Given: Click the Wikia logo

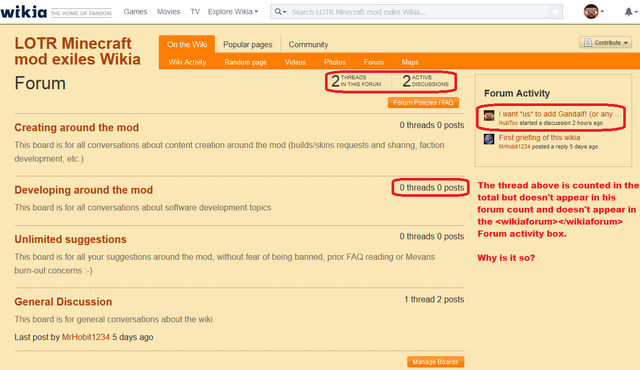Looking at the screenshot, I should (x=24, y=12).
